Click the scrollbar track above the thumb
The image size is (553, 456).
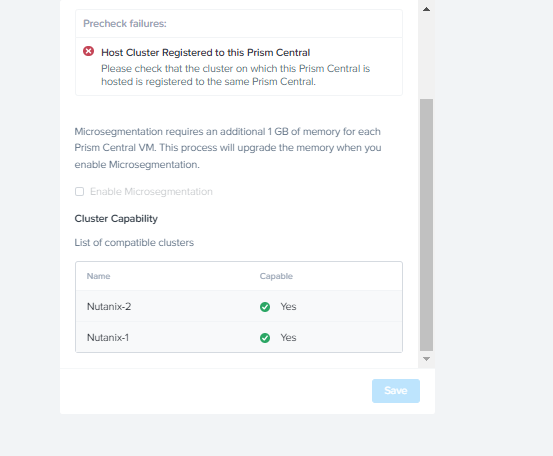[426, 56]
